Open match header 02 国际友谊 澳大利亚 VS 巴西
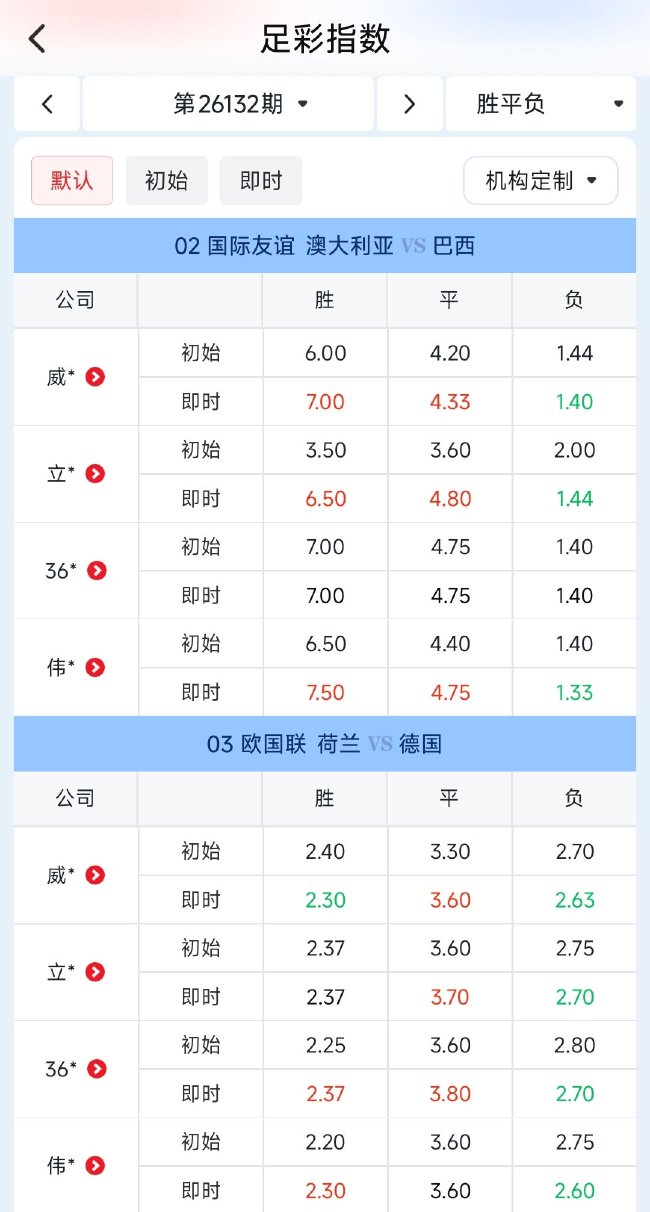Screen dimensions: 650x1212 pos(325,246)
